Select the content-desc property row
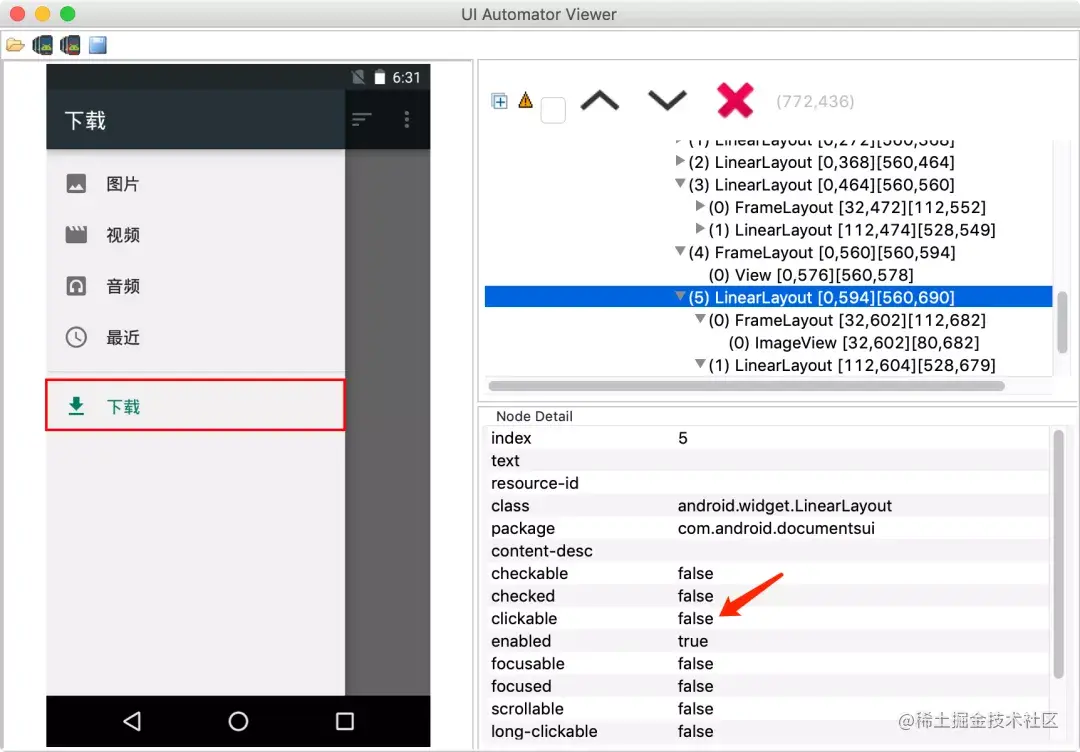 [x=767, y=551]
